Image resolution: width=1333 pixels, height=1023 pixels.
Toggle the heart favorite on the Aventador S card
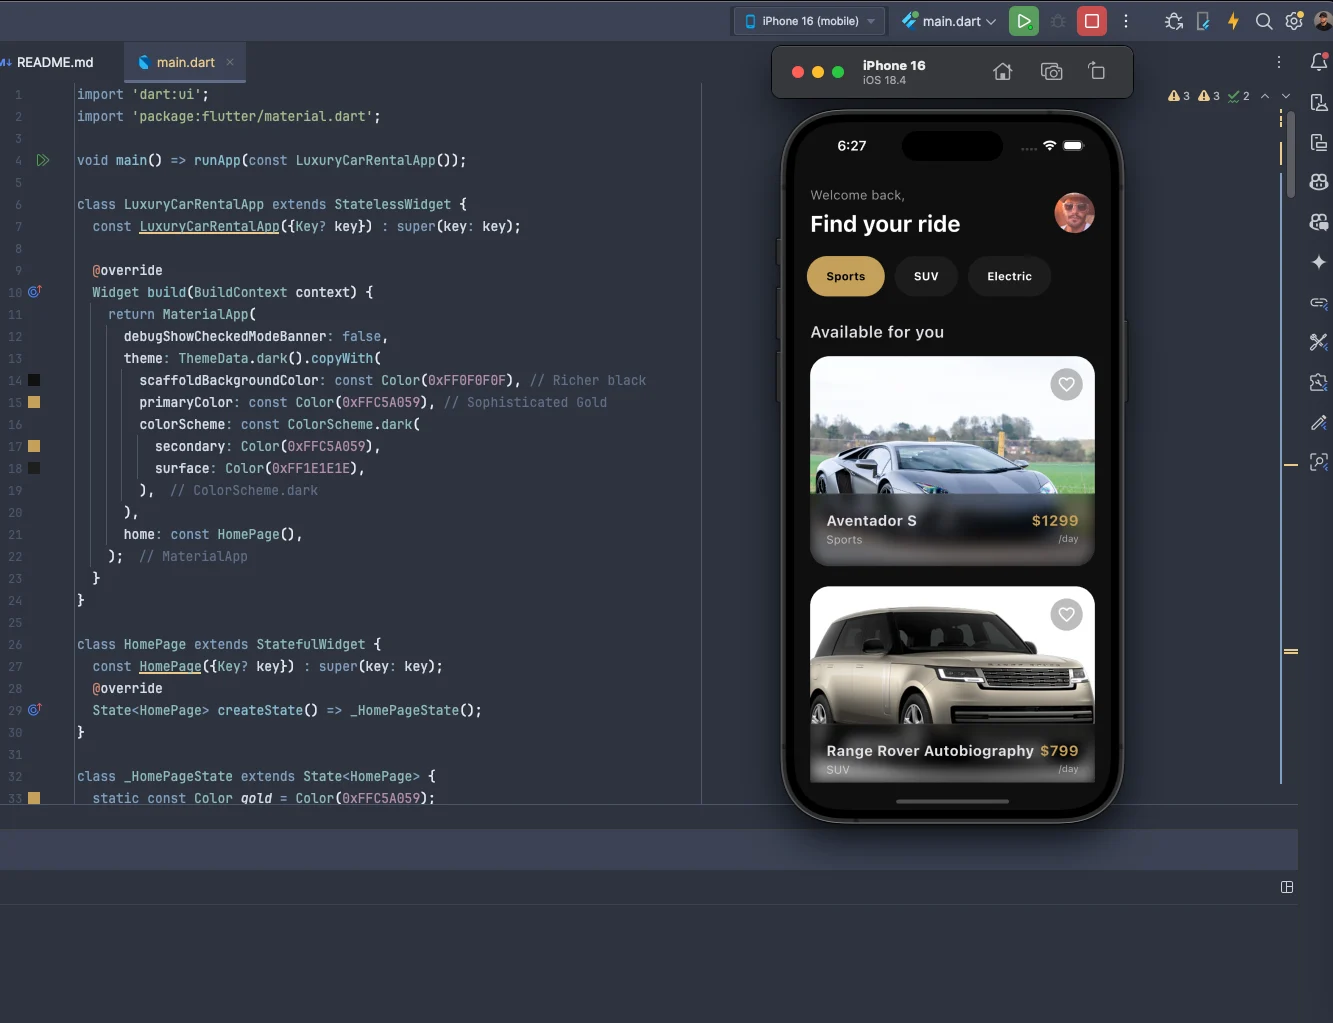coord(1066,384)
